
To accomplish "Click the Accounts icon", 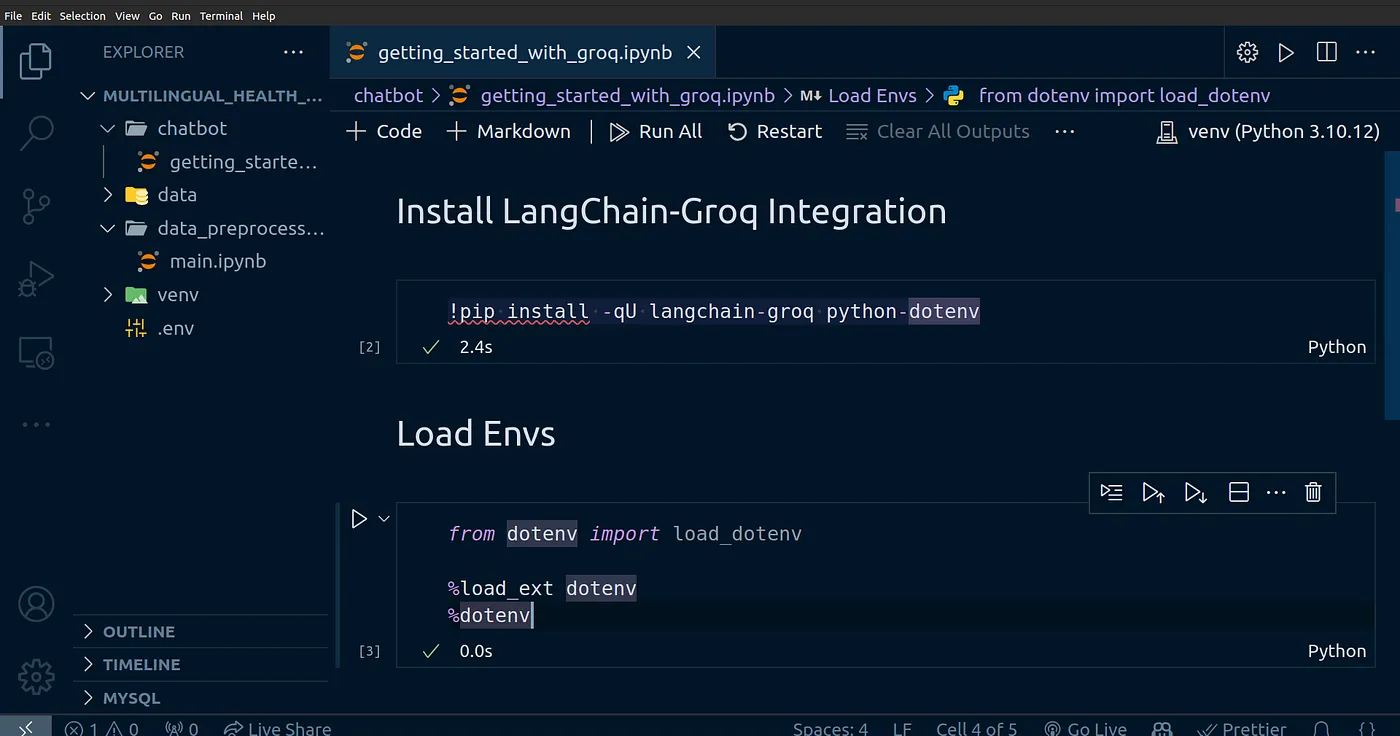I will click(x=36, y=605).
